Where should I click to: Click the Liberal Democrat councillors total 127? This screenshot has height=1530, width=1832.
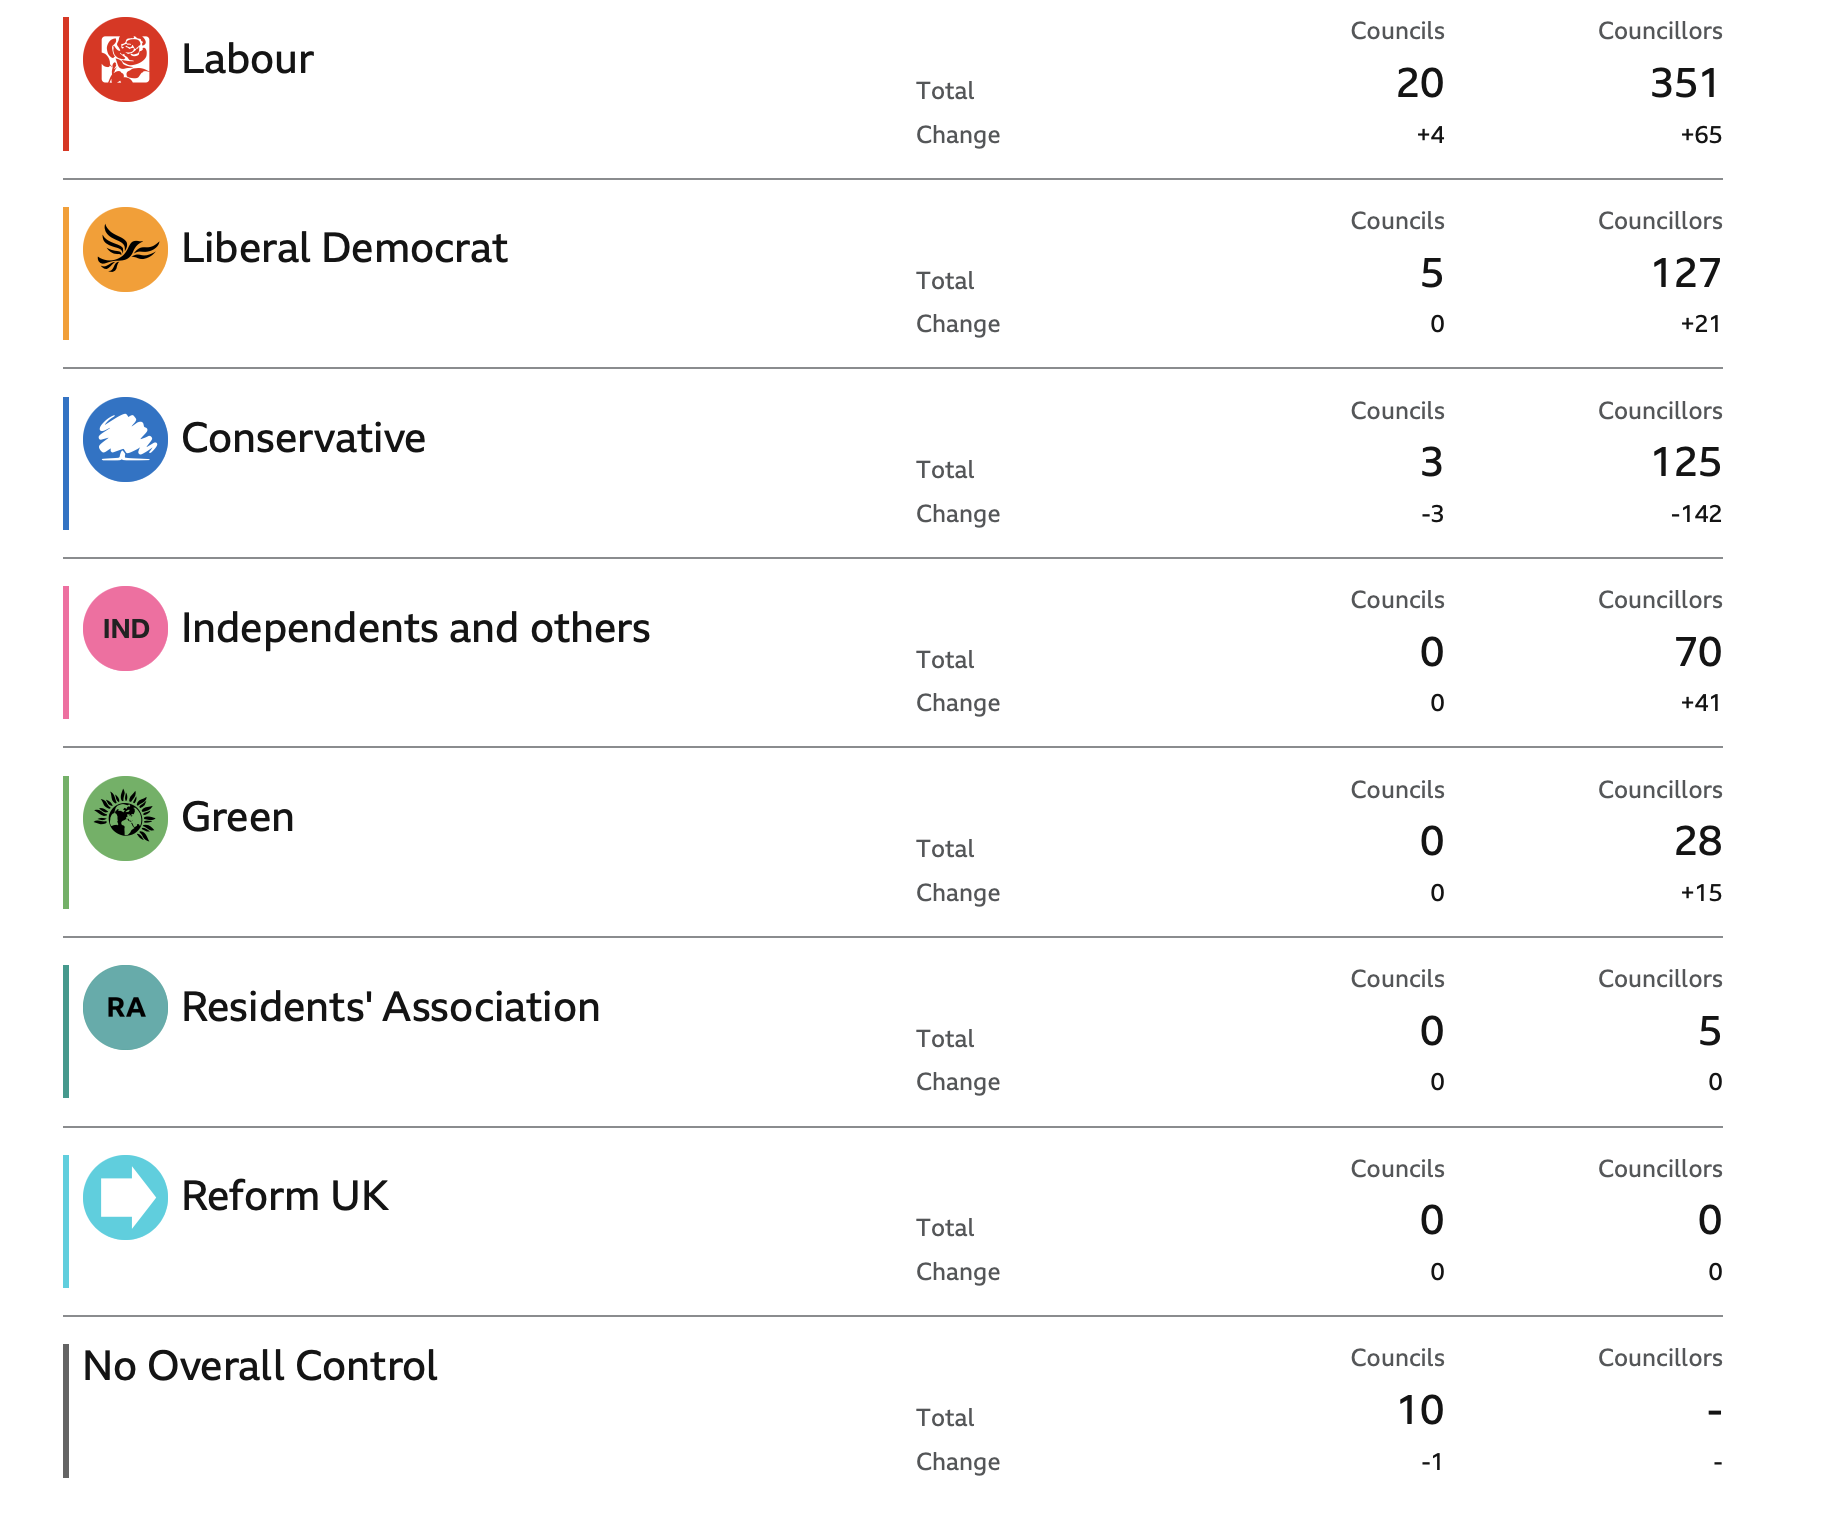1686,274
